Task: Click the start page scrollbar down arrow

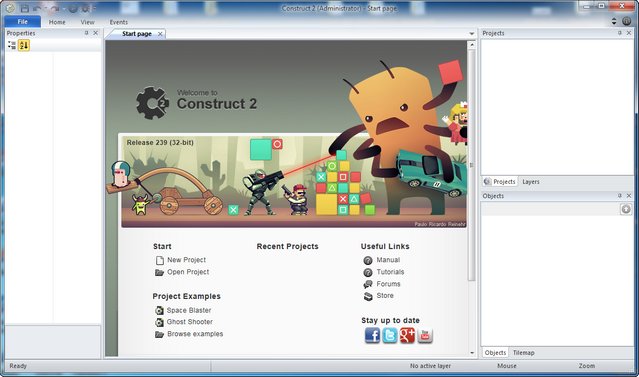Action: [x=472, y=353]
